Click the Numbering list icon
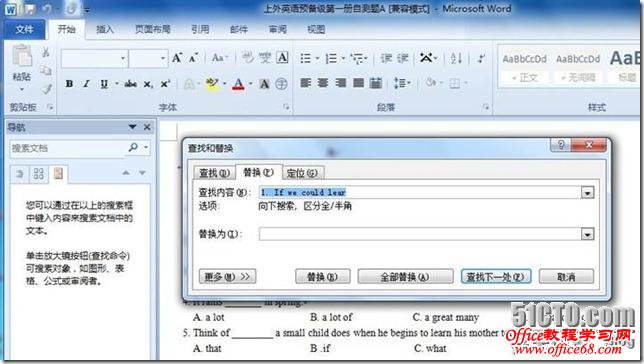The width and height of the screenshot is (644, 364). pos(331,58)
